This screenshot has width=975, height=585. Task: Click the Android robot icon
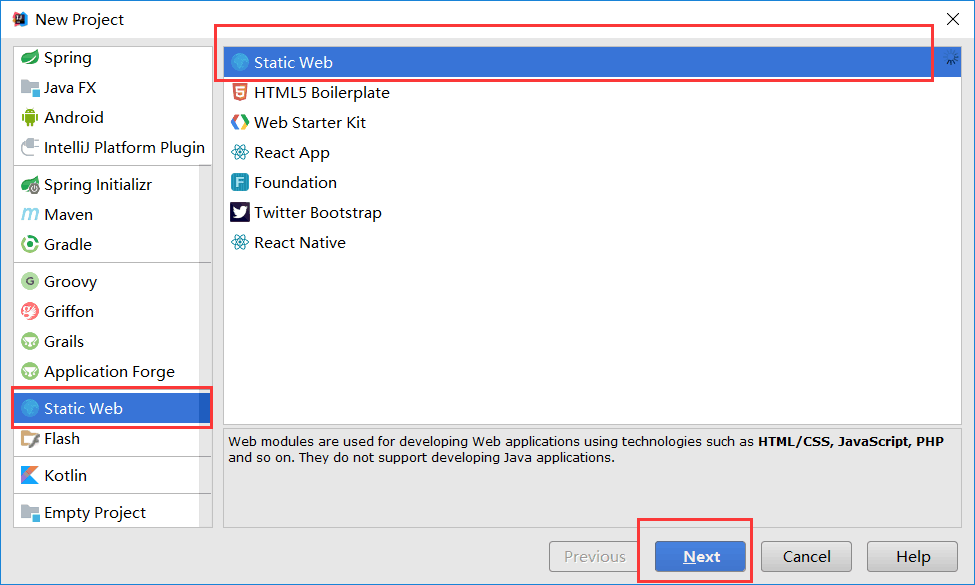point(30,117)
